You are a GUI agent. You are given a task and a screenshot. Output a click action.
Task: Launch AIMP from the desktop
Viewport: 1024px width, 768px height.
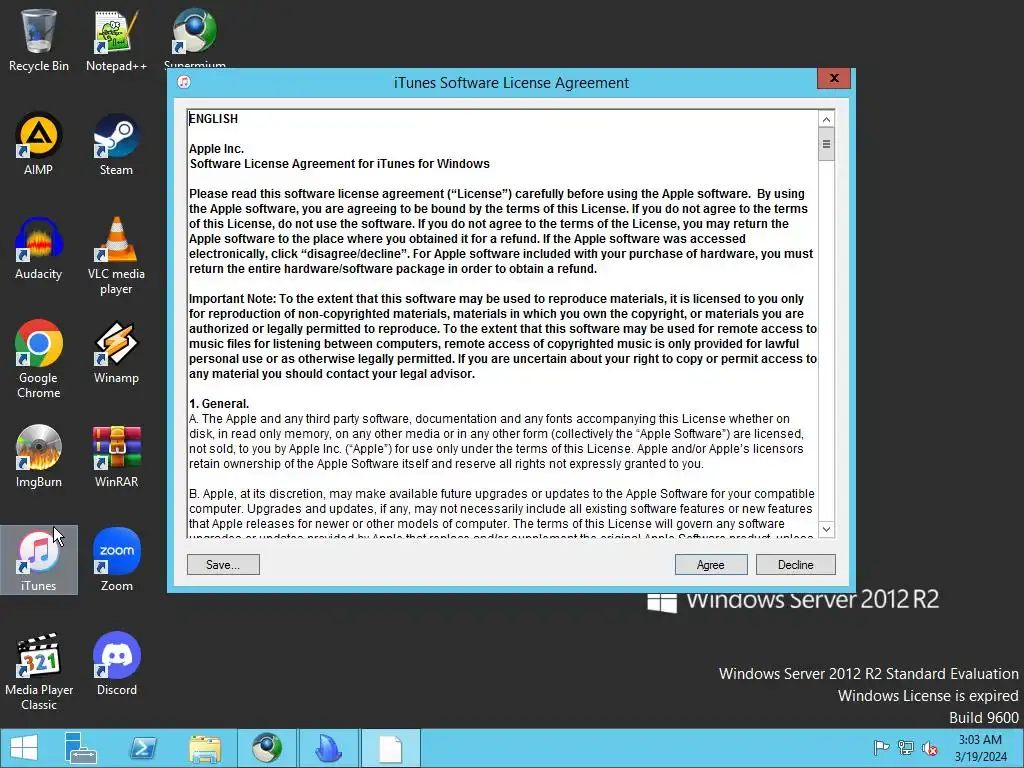tap(39, 144)
